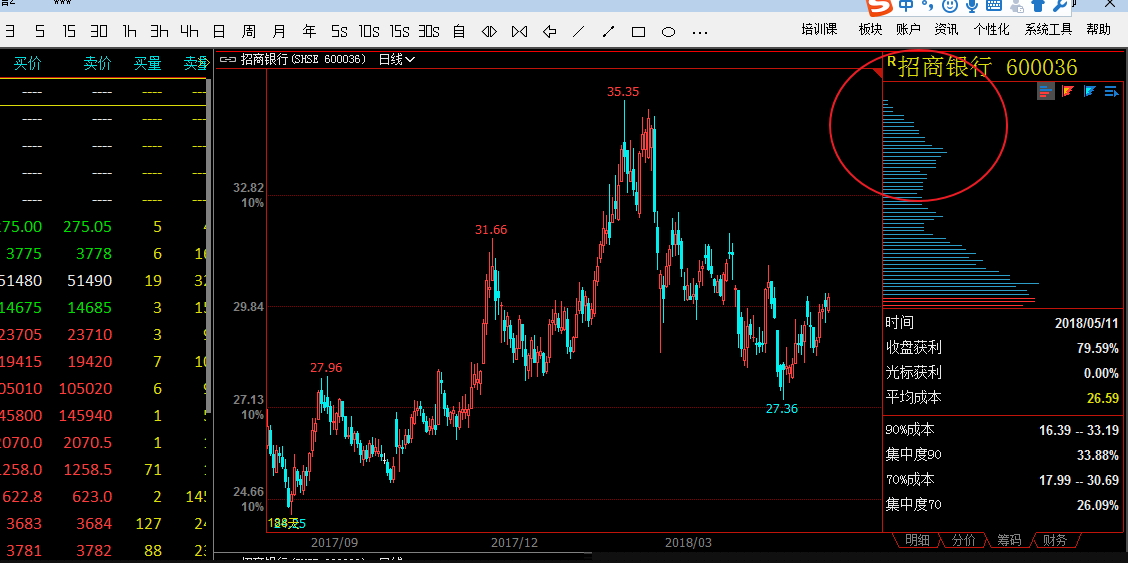Select the straight line drawing tool
Image resolution: width=1128 pixels, height=563 pixels.
(579, 31)
